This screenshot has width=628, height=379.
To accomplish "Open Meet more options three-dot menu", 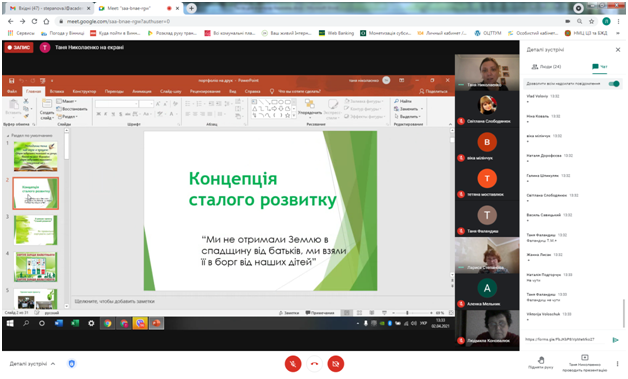I will (617, 364).
